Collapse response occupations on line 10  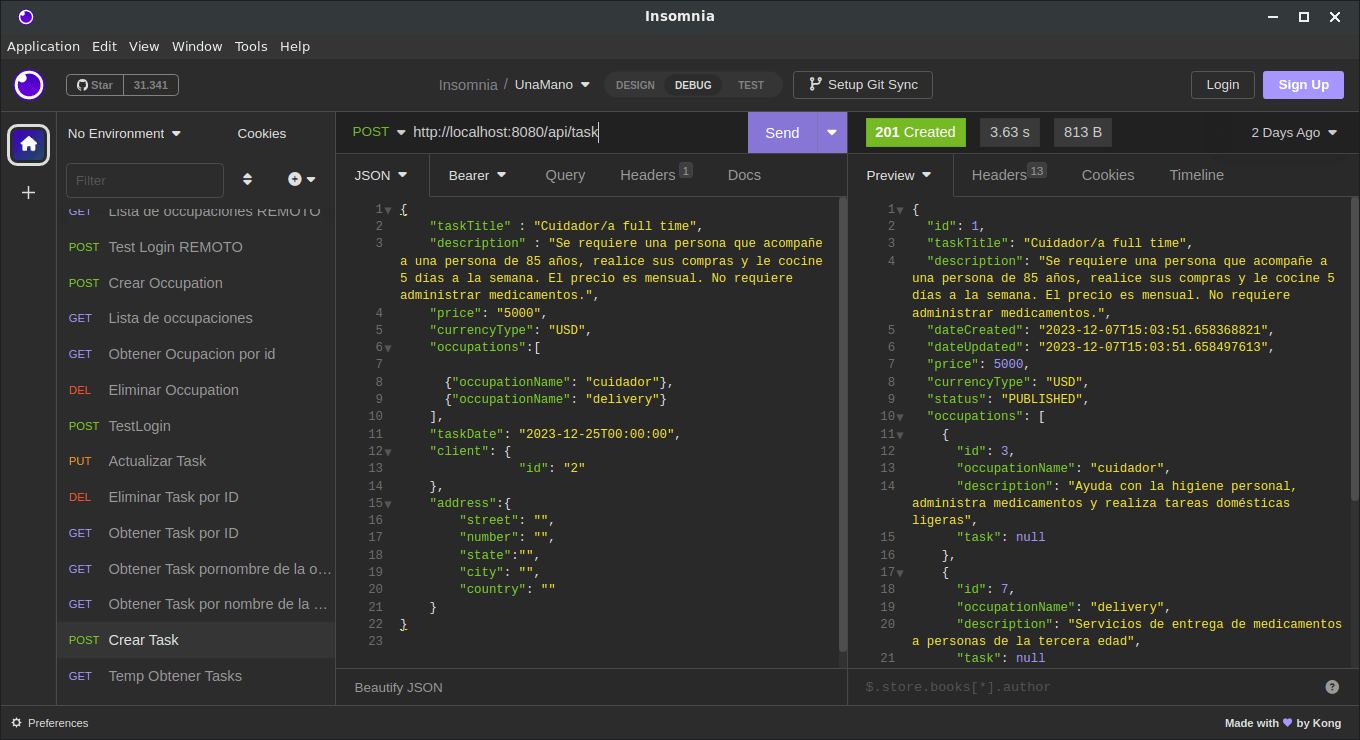click(900, 417)
